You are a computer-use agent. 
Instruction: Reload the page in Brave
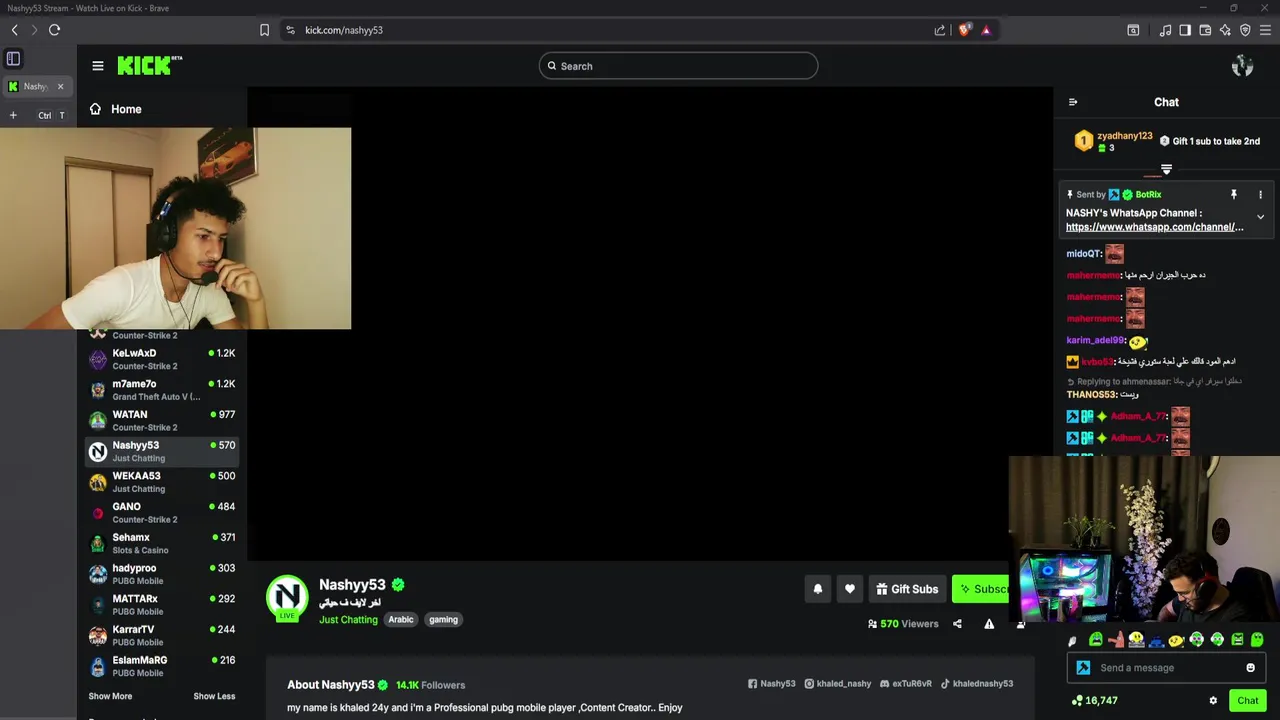pos(54,30)
